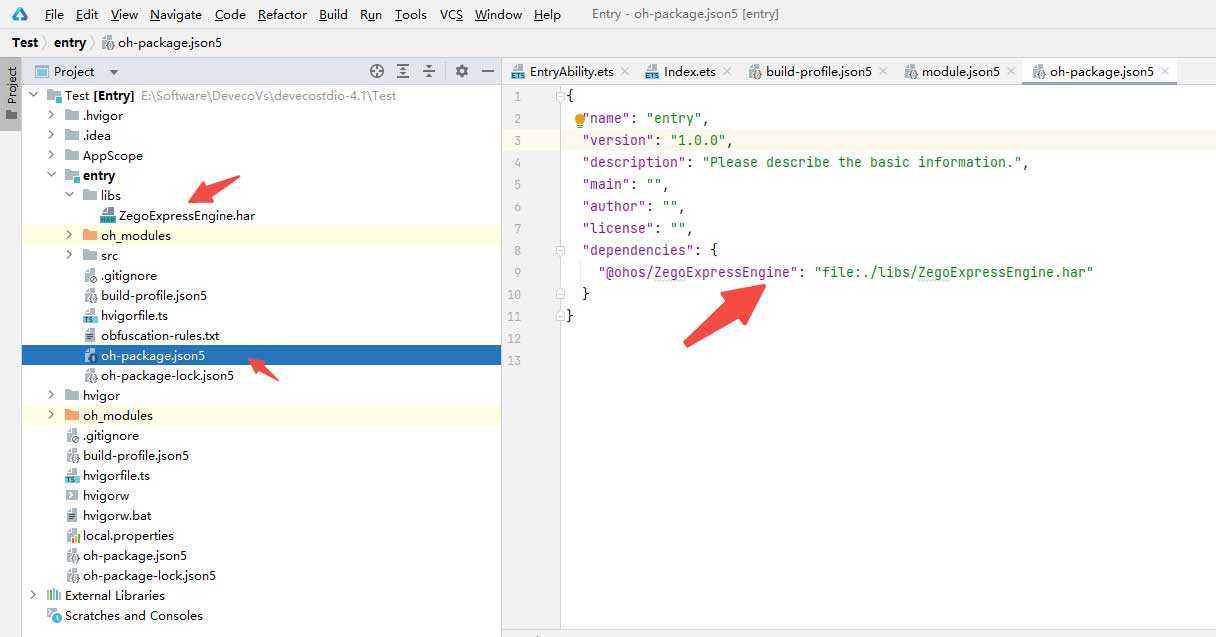Image resolution: width=1216 pixels, height=637 pixels.
Task: Click the yellow lightbulb intention icon
Action: click(x=578, y=119)
